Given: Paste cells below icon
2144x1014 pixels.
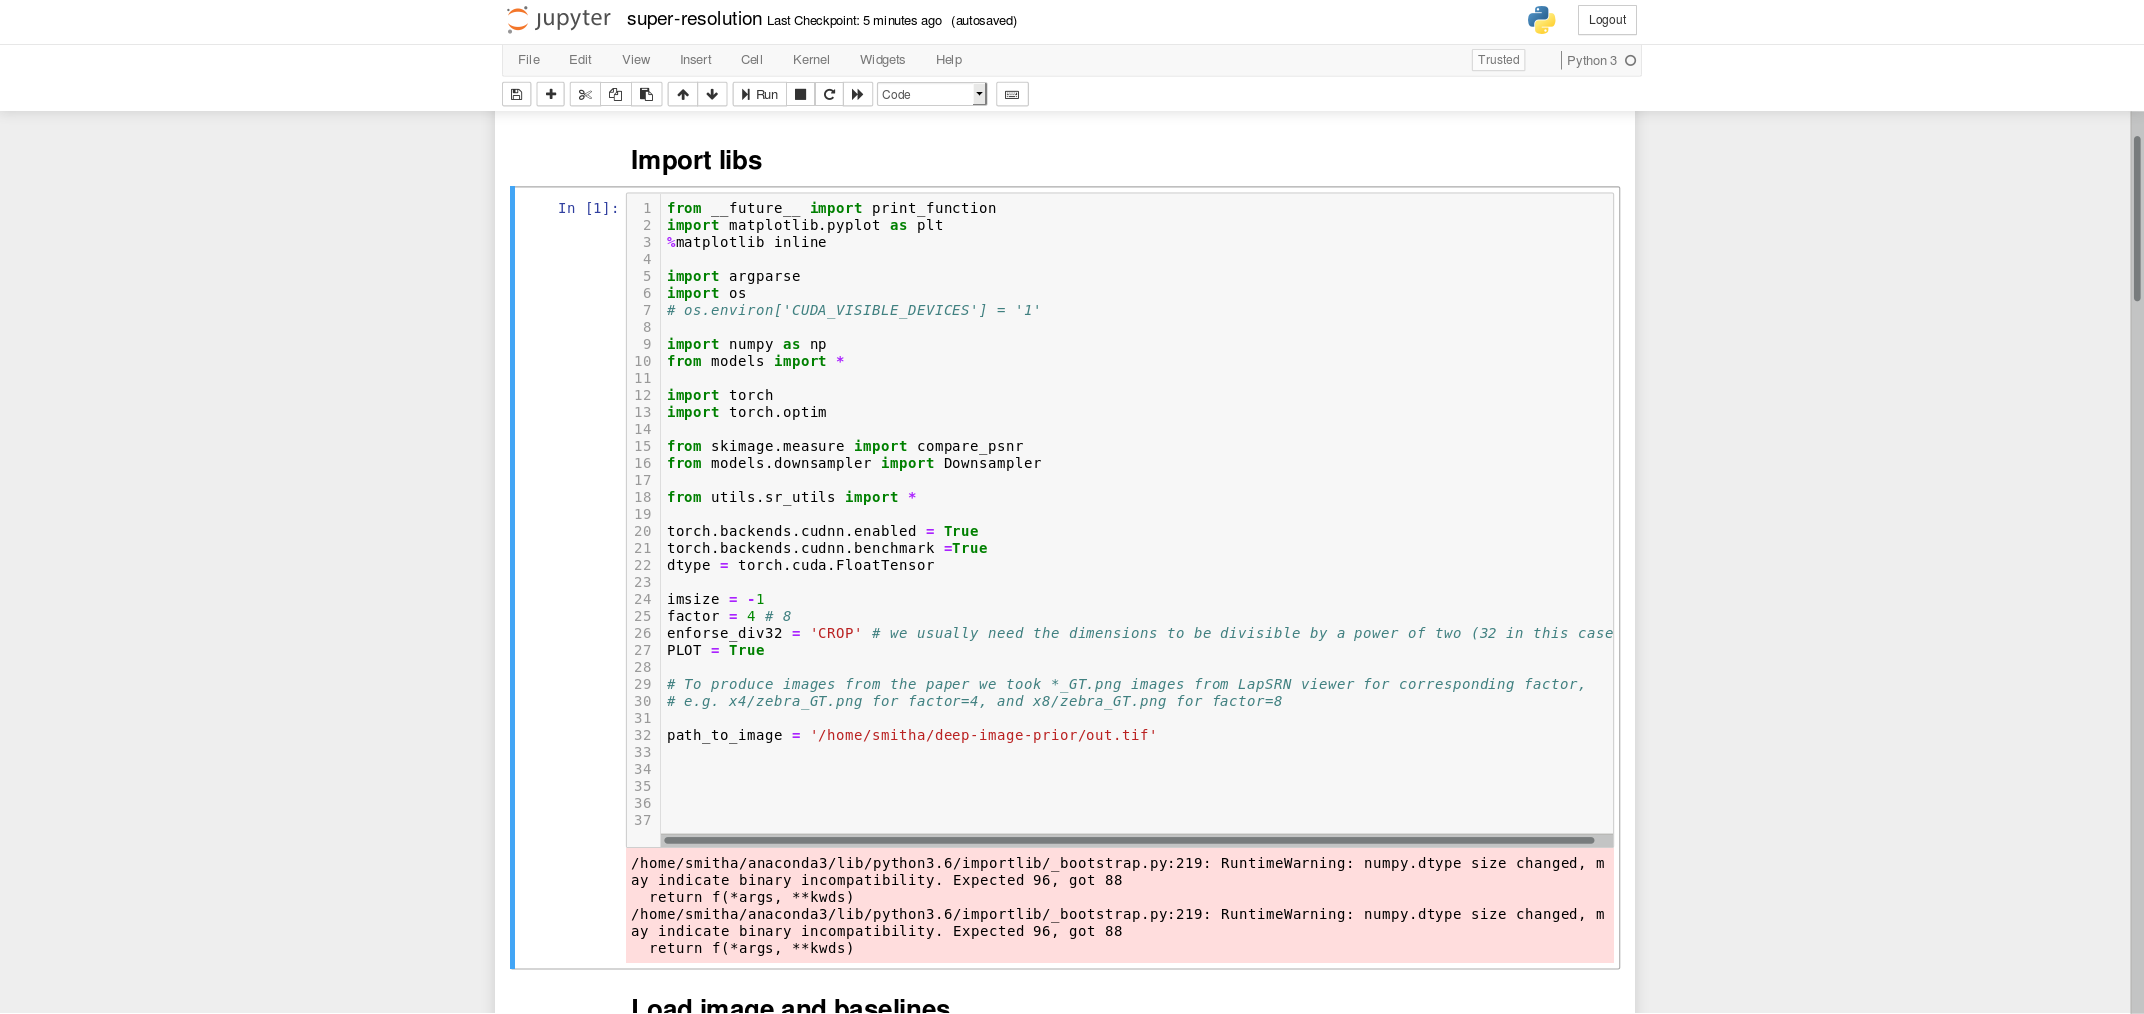Looking at the screenshot, I should point(647,94).
